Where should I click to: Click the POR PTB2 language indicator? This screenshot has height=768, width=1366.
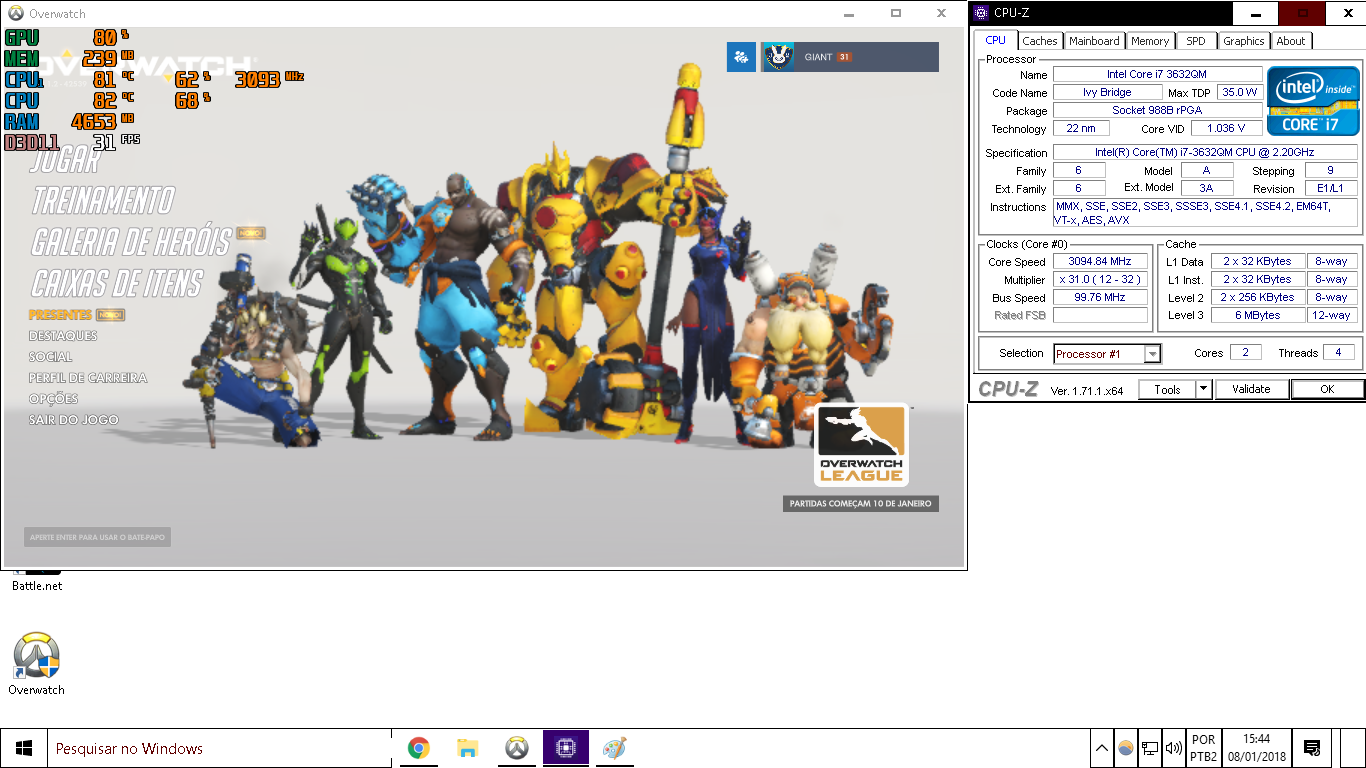coord(1204,748)
